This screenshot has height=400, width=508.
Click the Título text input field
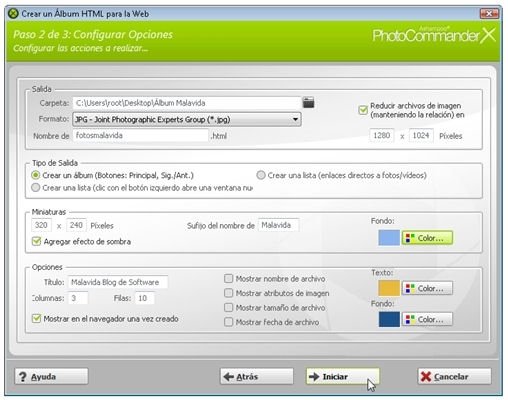tap(118, 282)
